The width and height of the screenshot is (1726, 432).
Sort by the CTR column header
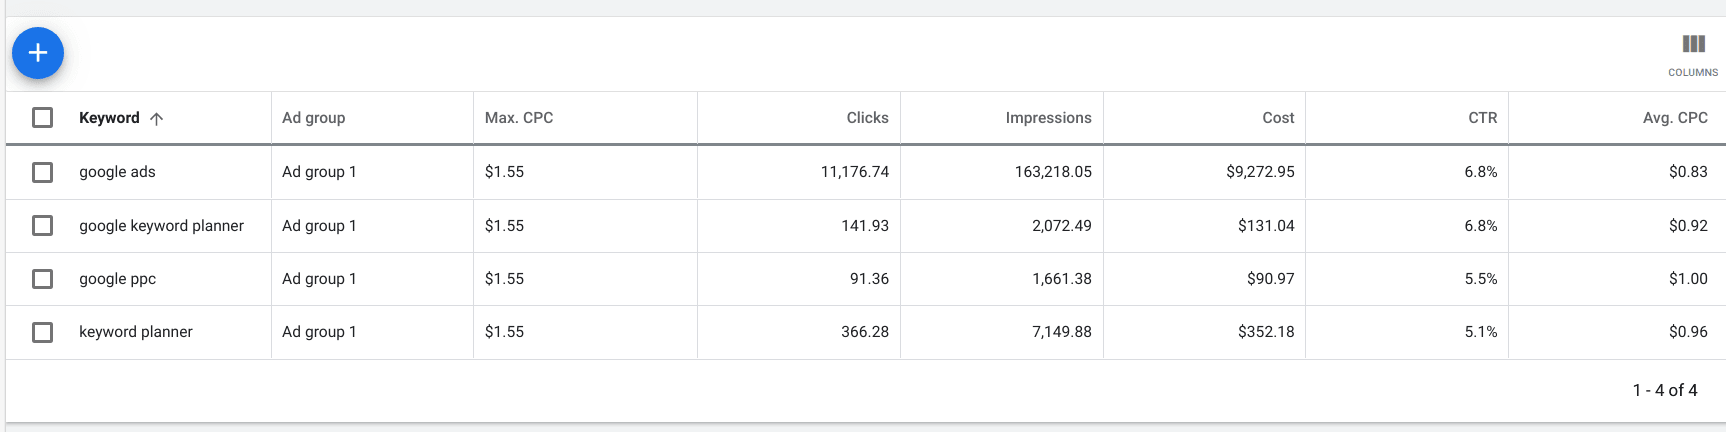pos(1483,118)
